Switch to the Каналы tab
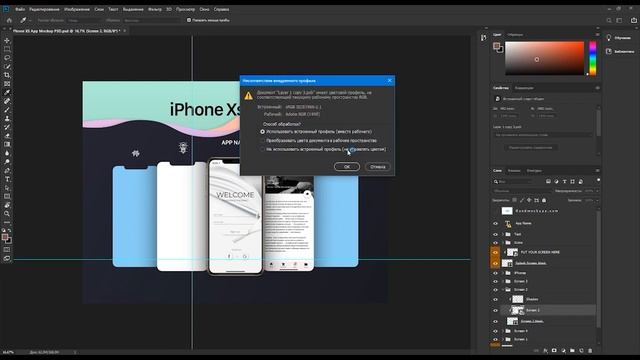640x360 pixels. 514,171
